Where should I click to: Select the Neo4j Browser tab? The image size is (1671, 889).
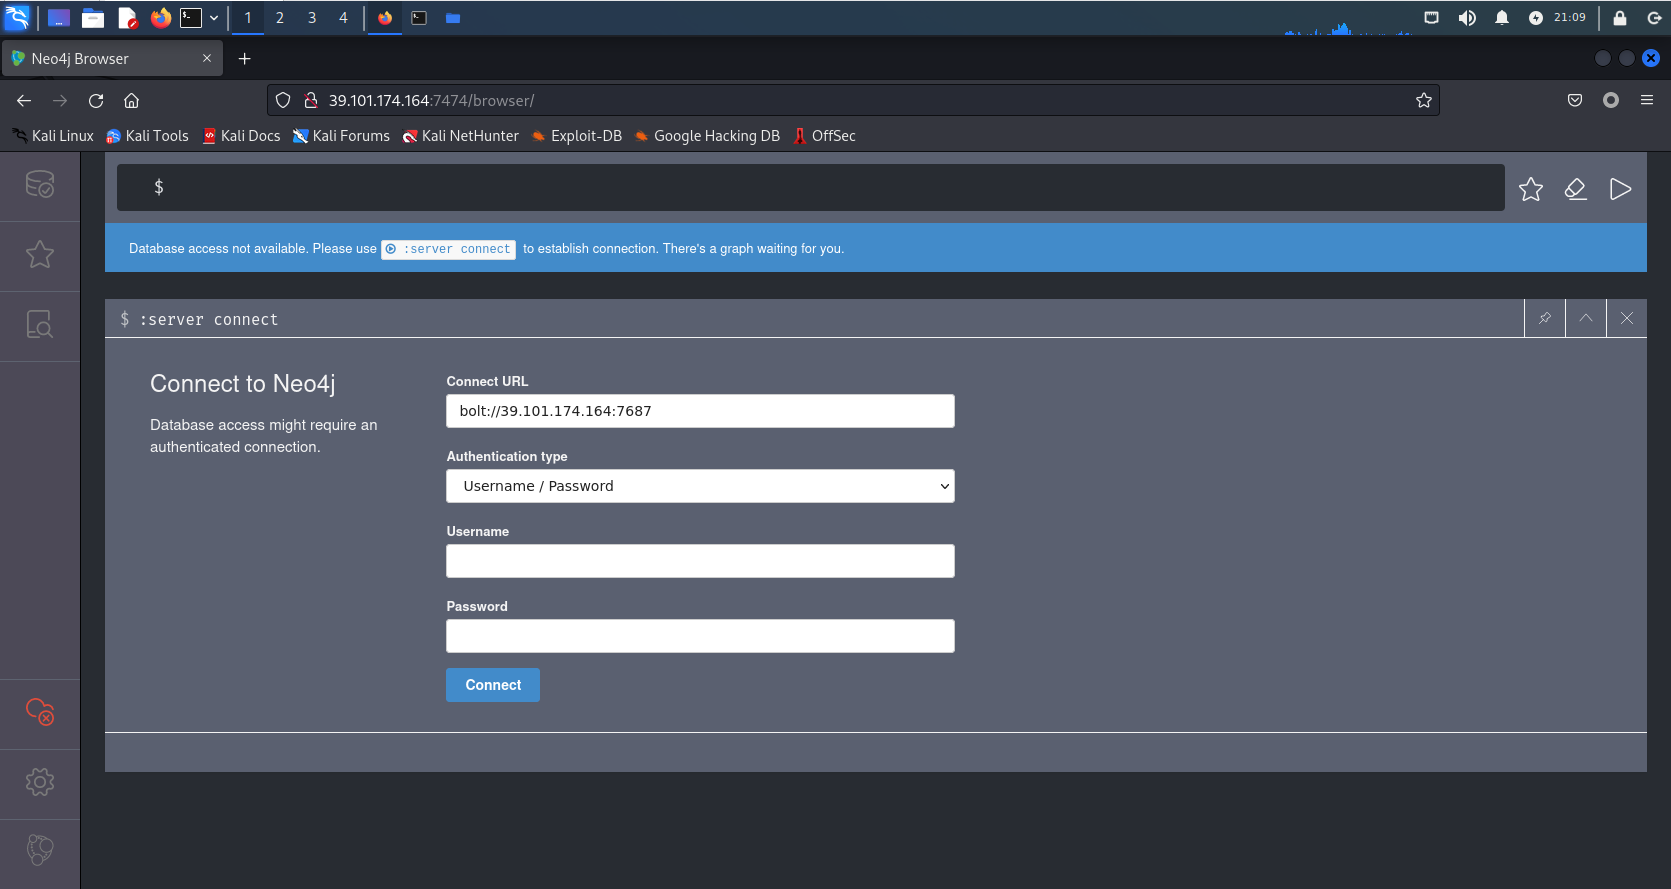click(x=112, y=59)
